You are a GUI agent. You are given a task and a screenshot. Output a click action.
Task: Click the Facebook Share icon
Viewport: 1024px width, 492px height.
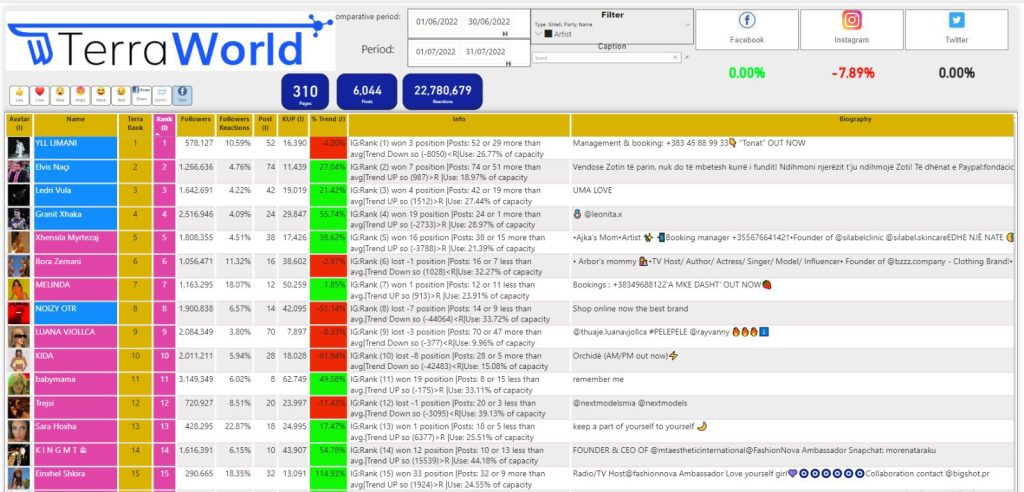(x=141, y=95)
